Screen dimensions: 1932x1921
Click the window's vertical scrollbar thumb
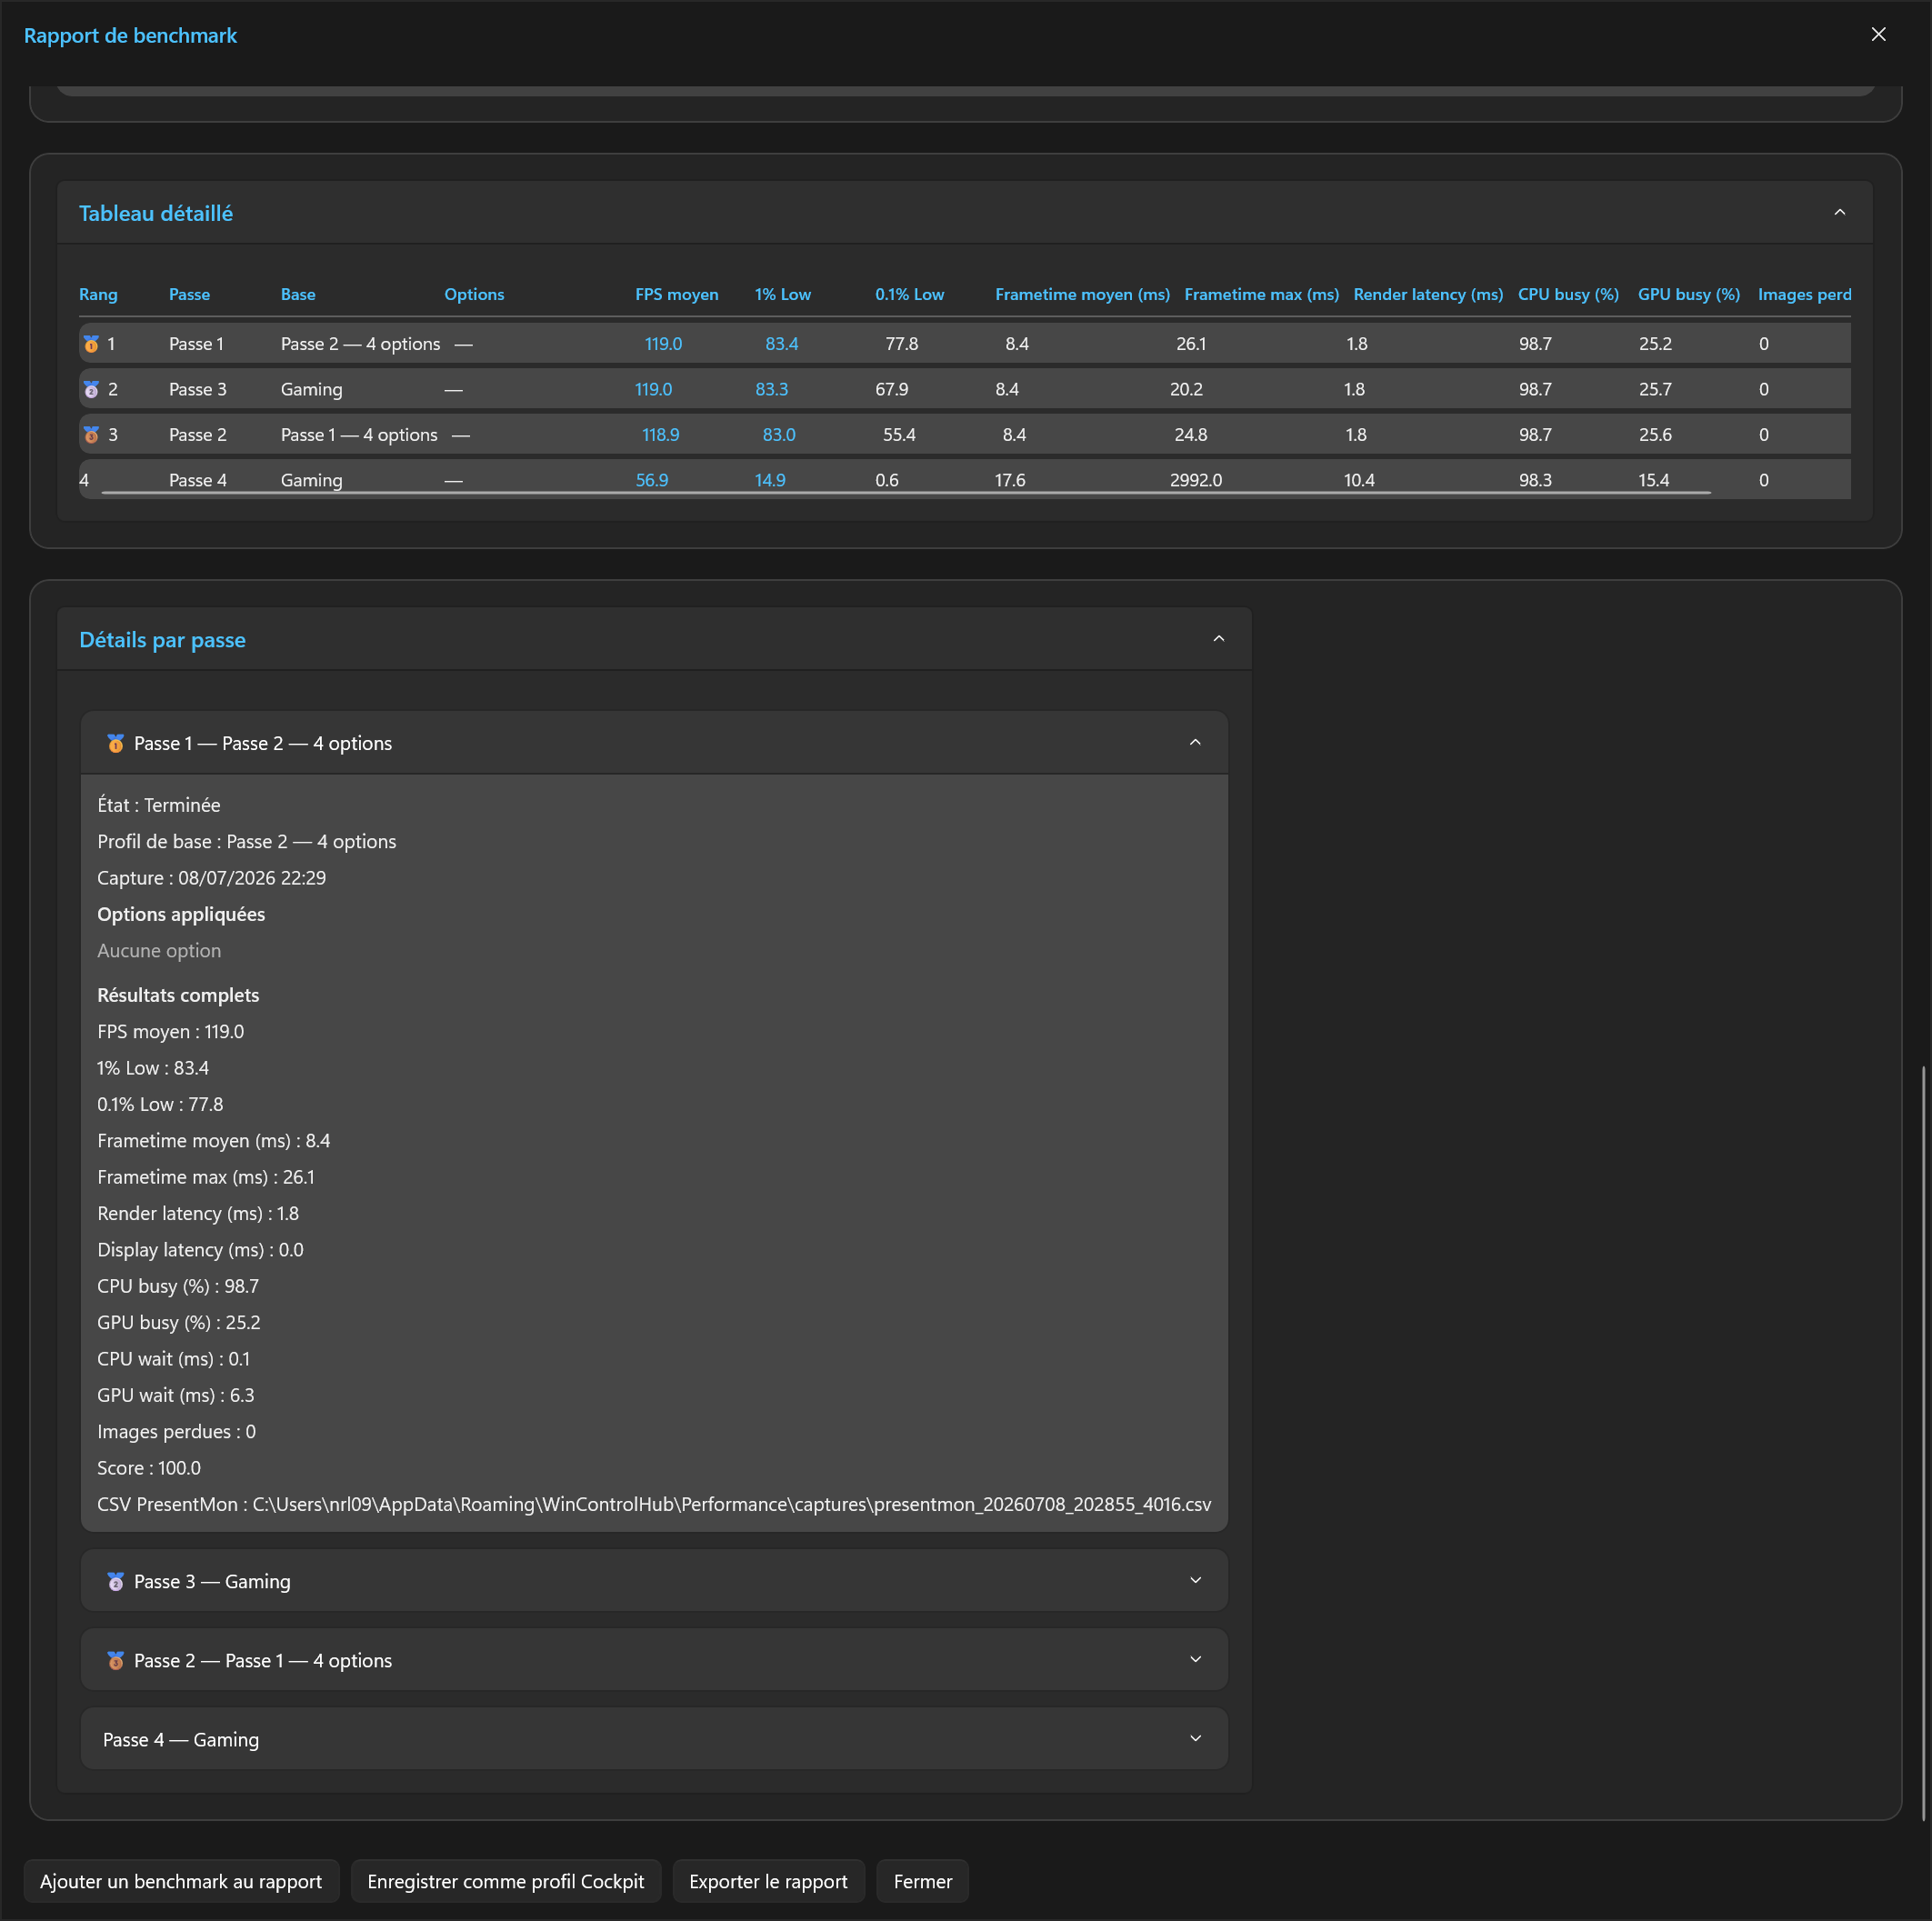(x=1923, y=1443)
